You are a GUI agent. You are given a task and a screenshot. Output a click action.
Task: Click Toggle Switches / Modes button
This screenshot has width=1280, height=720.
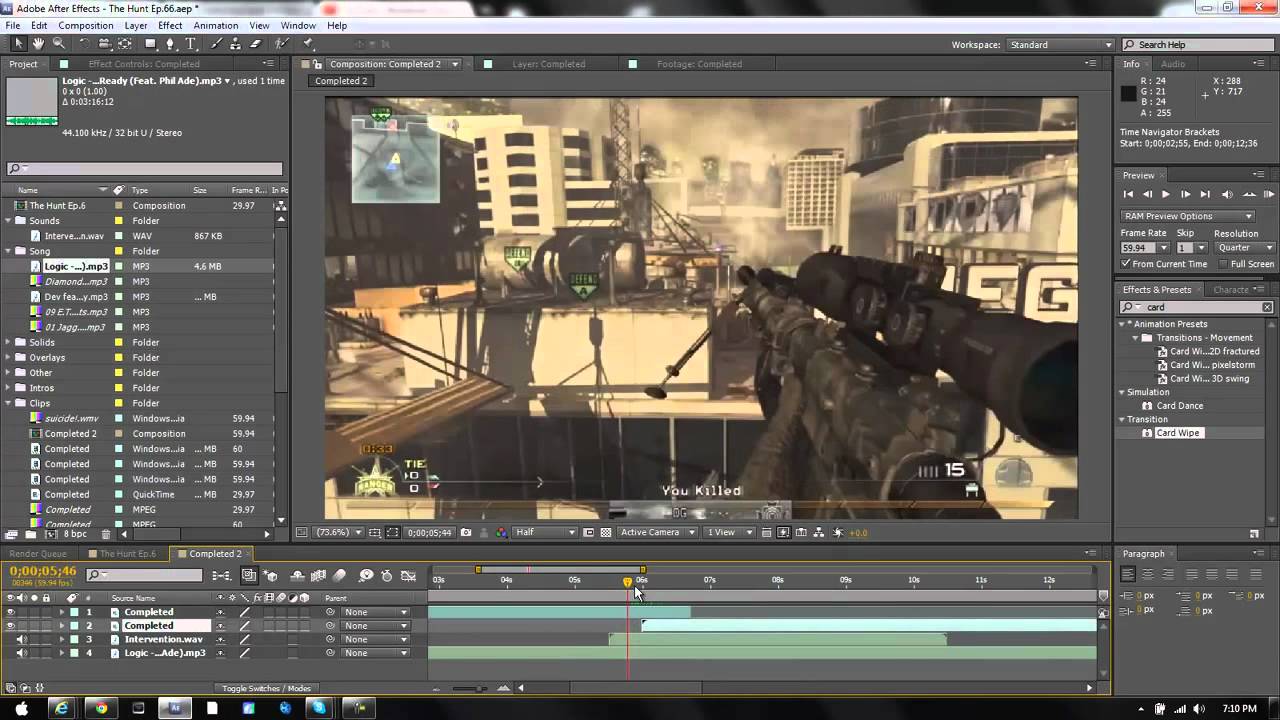(x=266, y=688)
